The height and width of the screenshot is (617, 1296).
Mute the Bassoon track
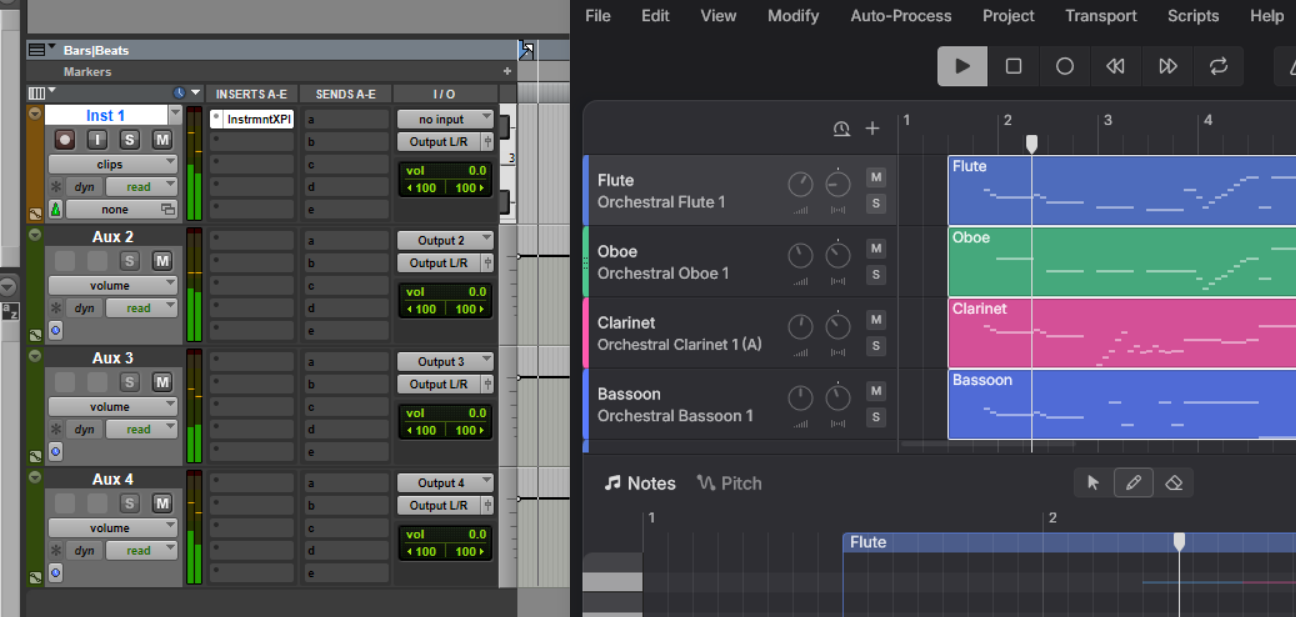point(876,391)
